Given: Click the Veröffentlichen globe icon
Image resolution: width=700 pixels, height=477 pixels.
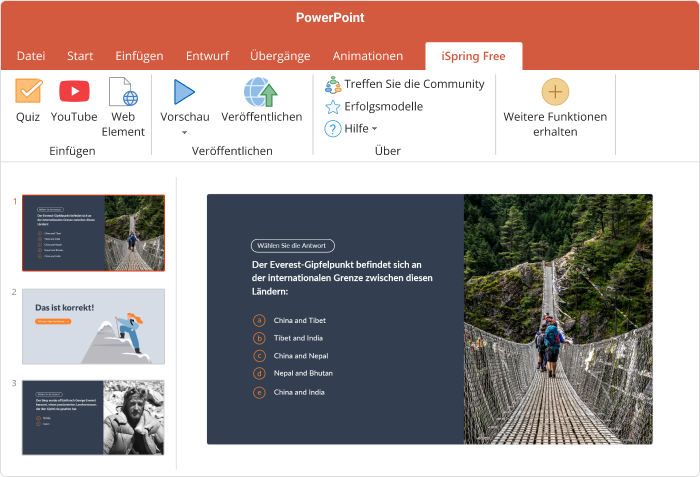Looking at the screenshot, I should (261, 92).
